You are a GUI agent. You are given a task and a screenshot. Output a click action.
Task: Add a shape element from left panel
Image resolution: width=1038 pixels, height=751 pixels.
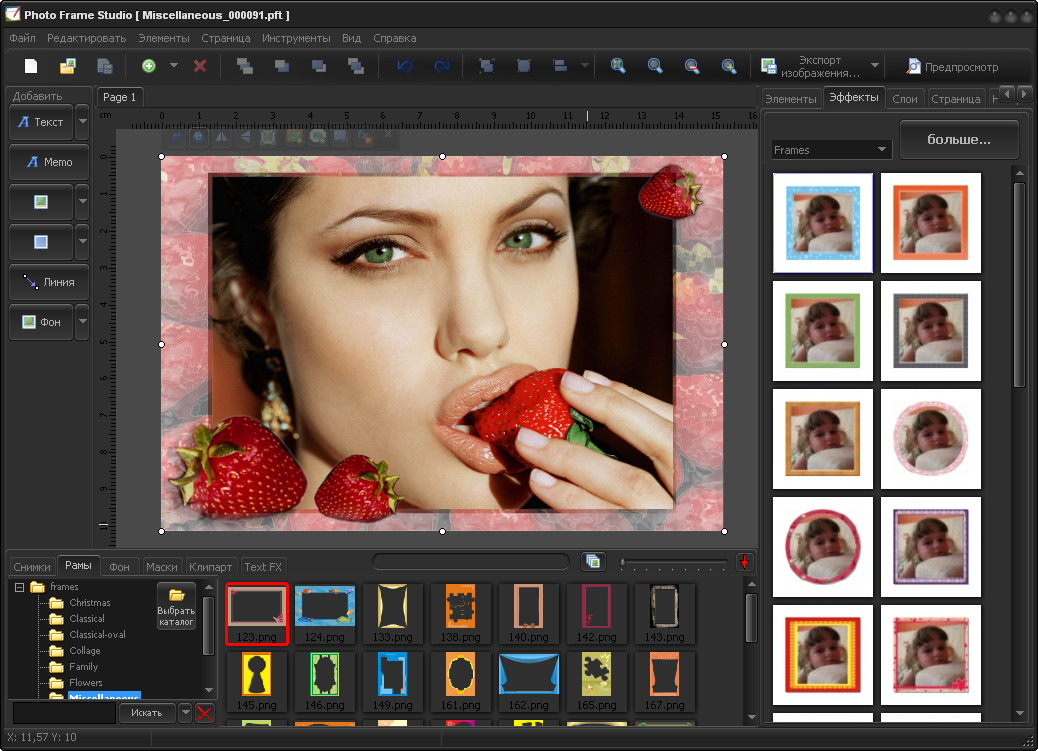(x=41, y=242)
